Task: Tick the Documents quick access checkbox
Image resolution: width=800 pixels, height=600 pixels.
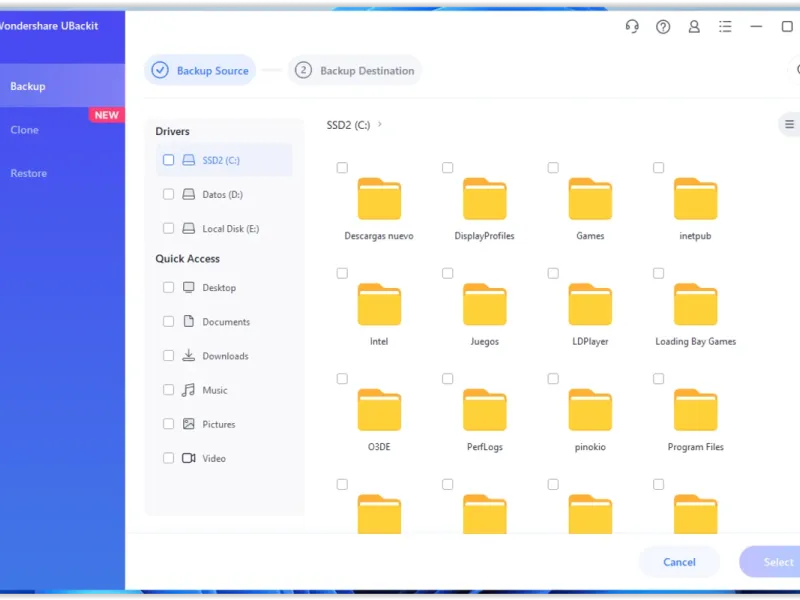Action: (168, 321)
